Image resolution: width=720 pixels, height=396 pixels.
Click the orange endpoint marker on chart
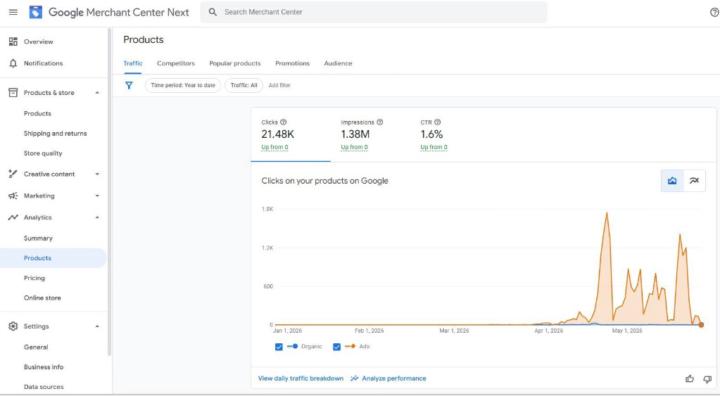coord(701,325)
